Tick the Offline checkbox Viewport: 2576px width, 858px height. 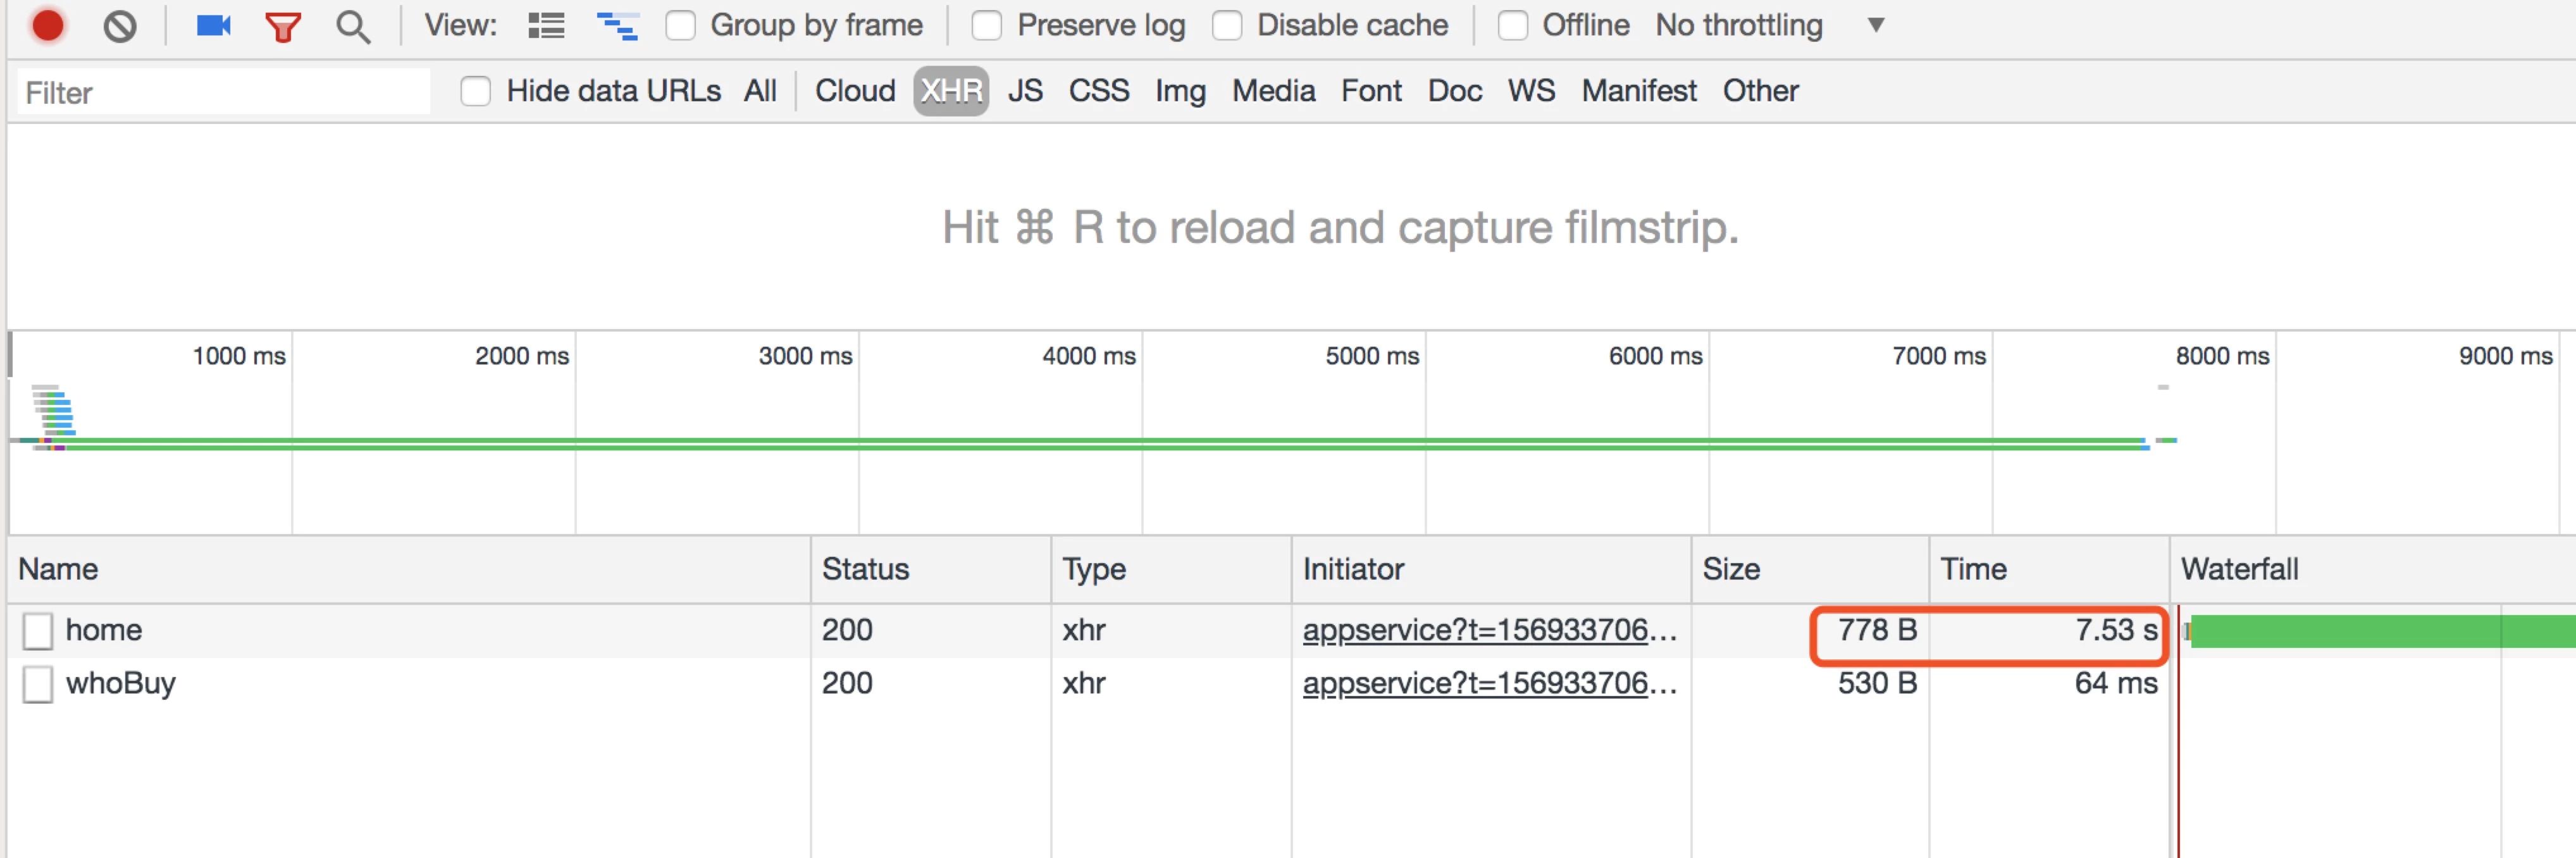click(1513, 25)
